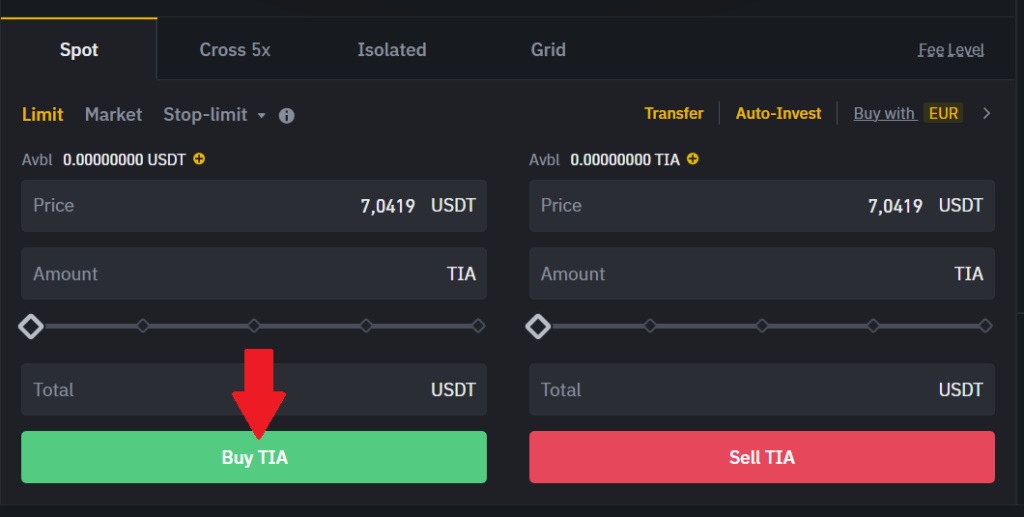The width and height of the screenshot is (1024, 517).
Task: Set the sell slider to the 100% mark
Action: [985, 326]
